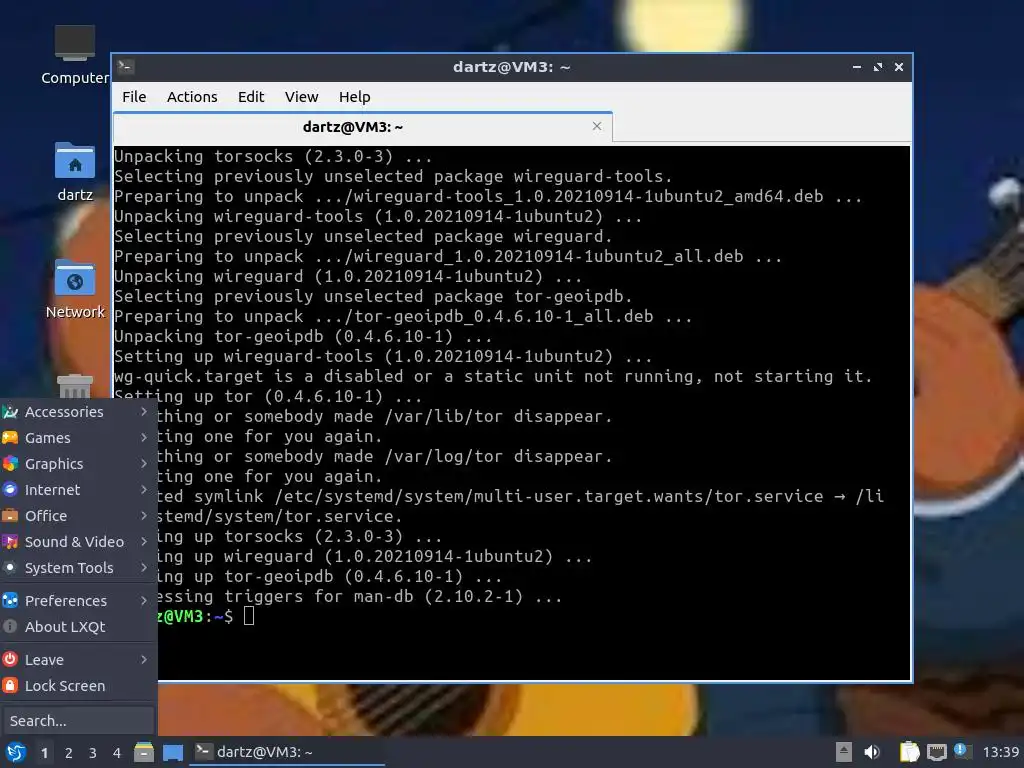
Task: Click the LXQt main menu button
Action: 16,752
